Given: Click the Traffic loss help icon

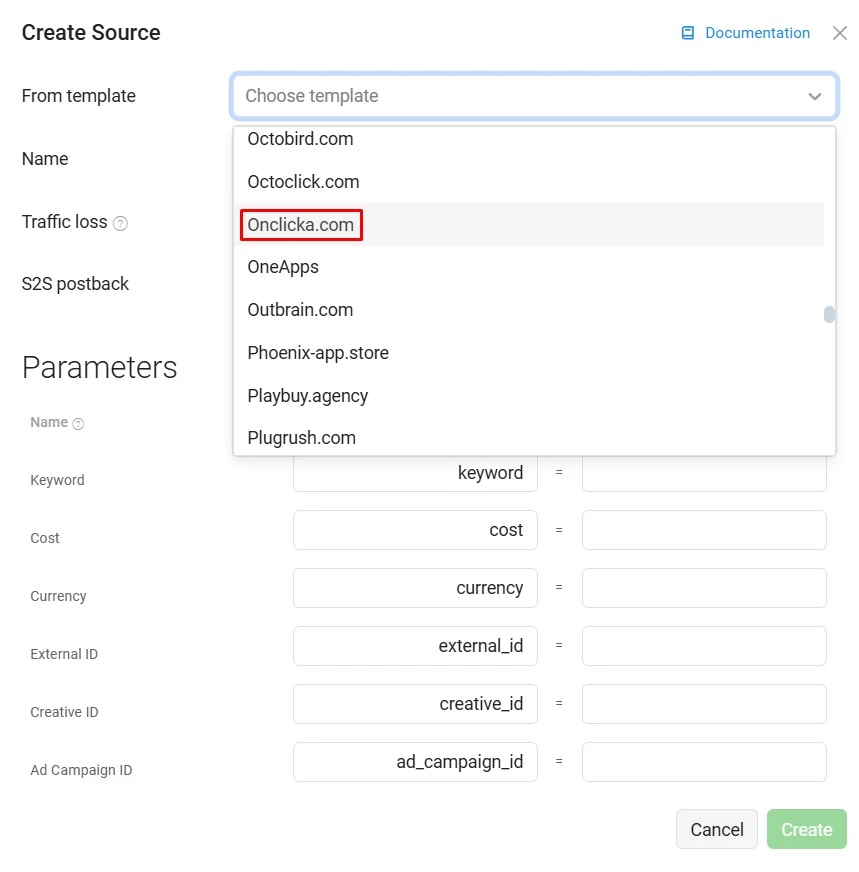Looking at the screenshot, I should [120, 223].
